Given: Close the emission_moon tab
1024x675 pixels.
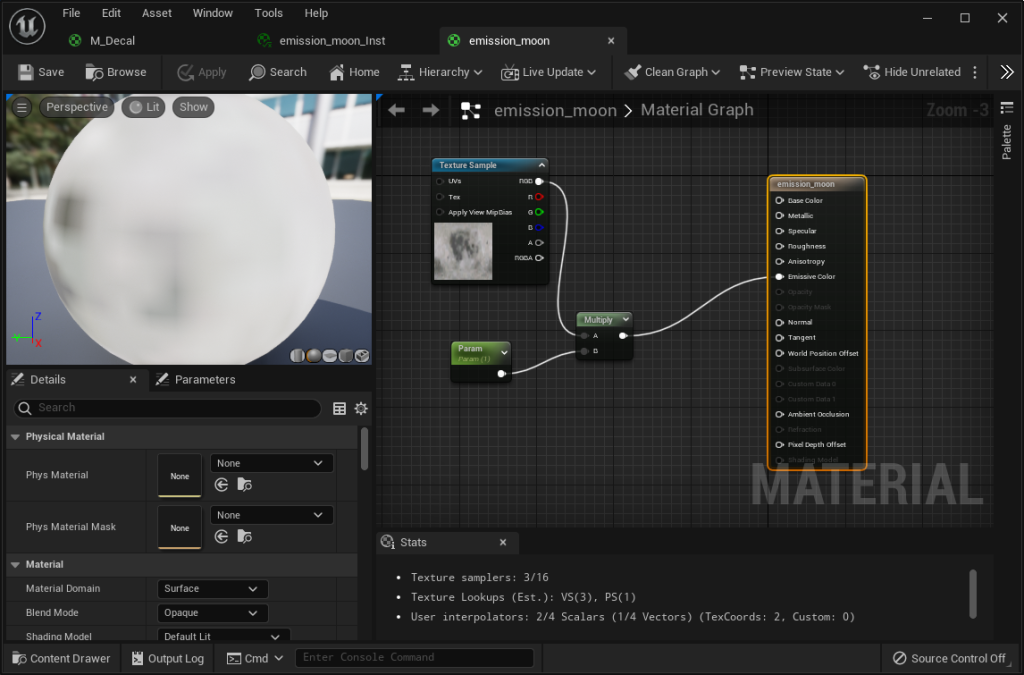Looking at the screenshot, I should 611,40.
